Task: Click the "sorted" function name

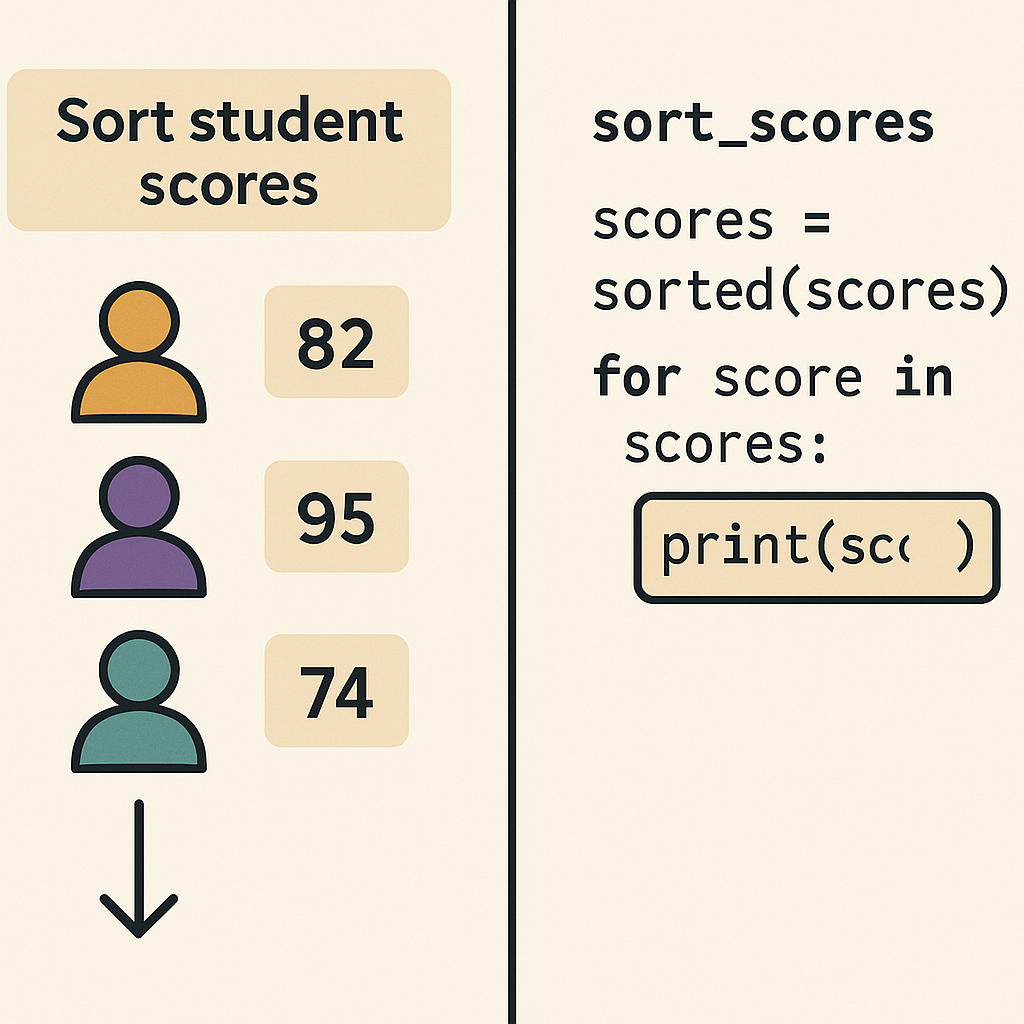Action: point(679,292)
